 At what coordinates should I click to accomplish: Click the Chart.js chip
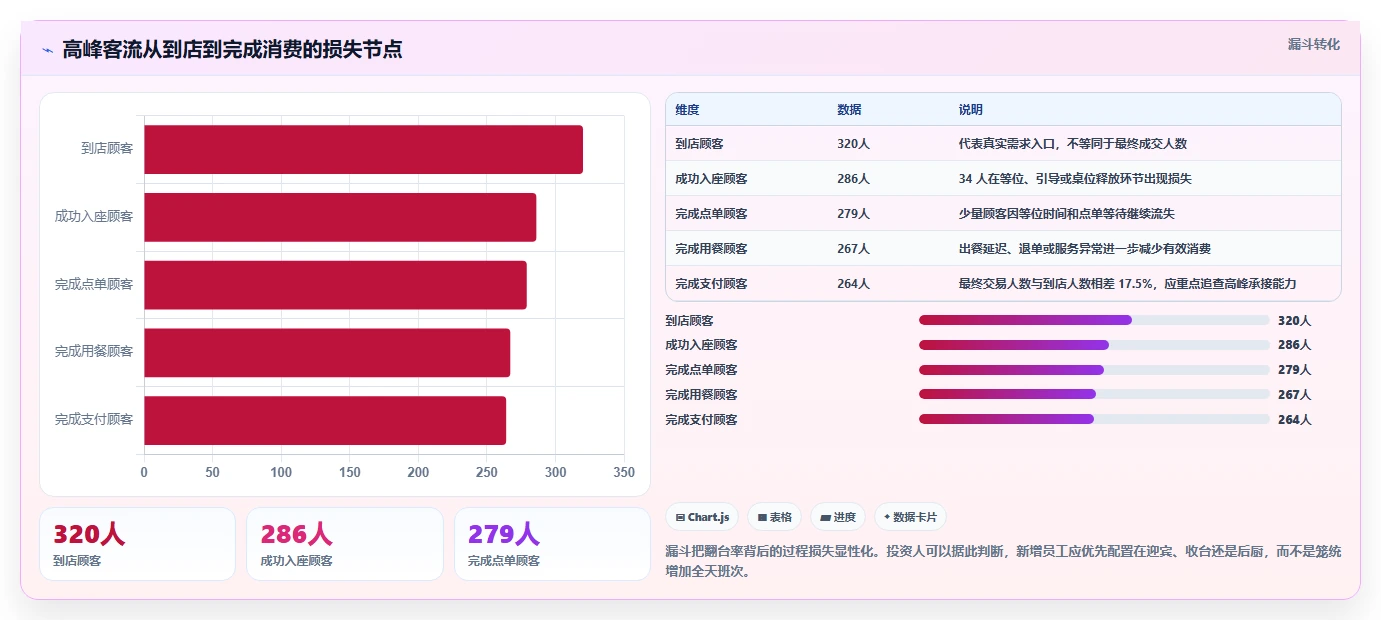click(x=703, y=517)
